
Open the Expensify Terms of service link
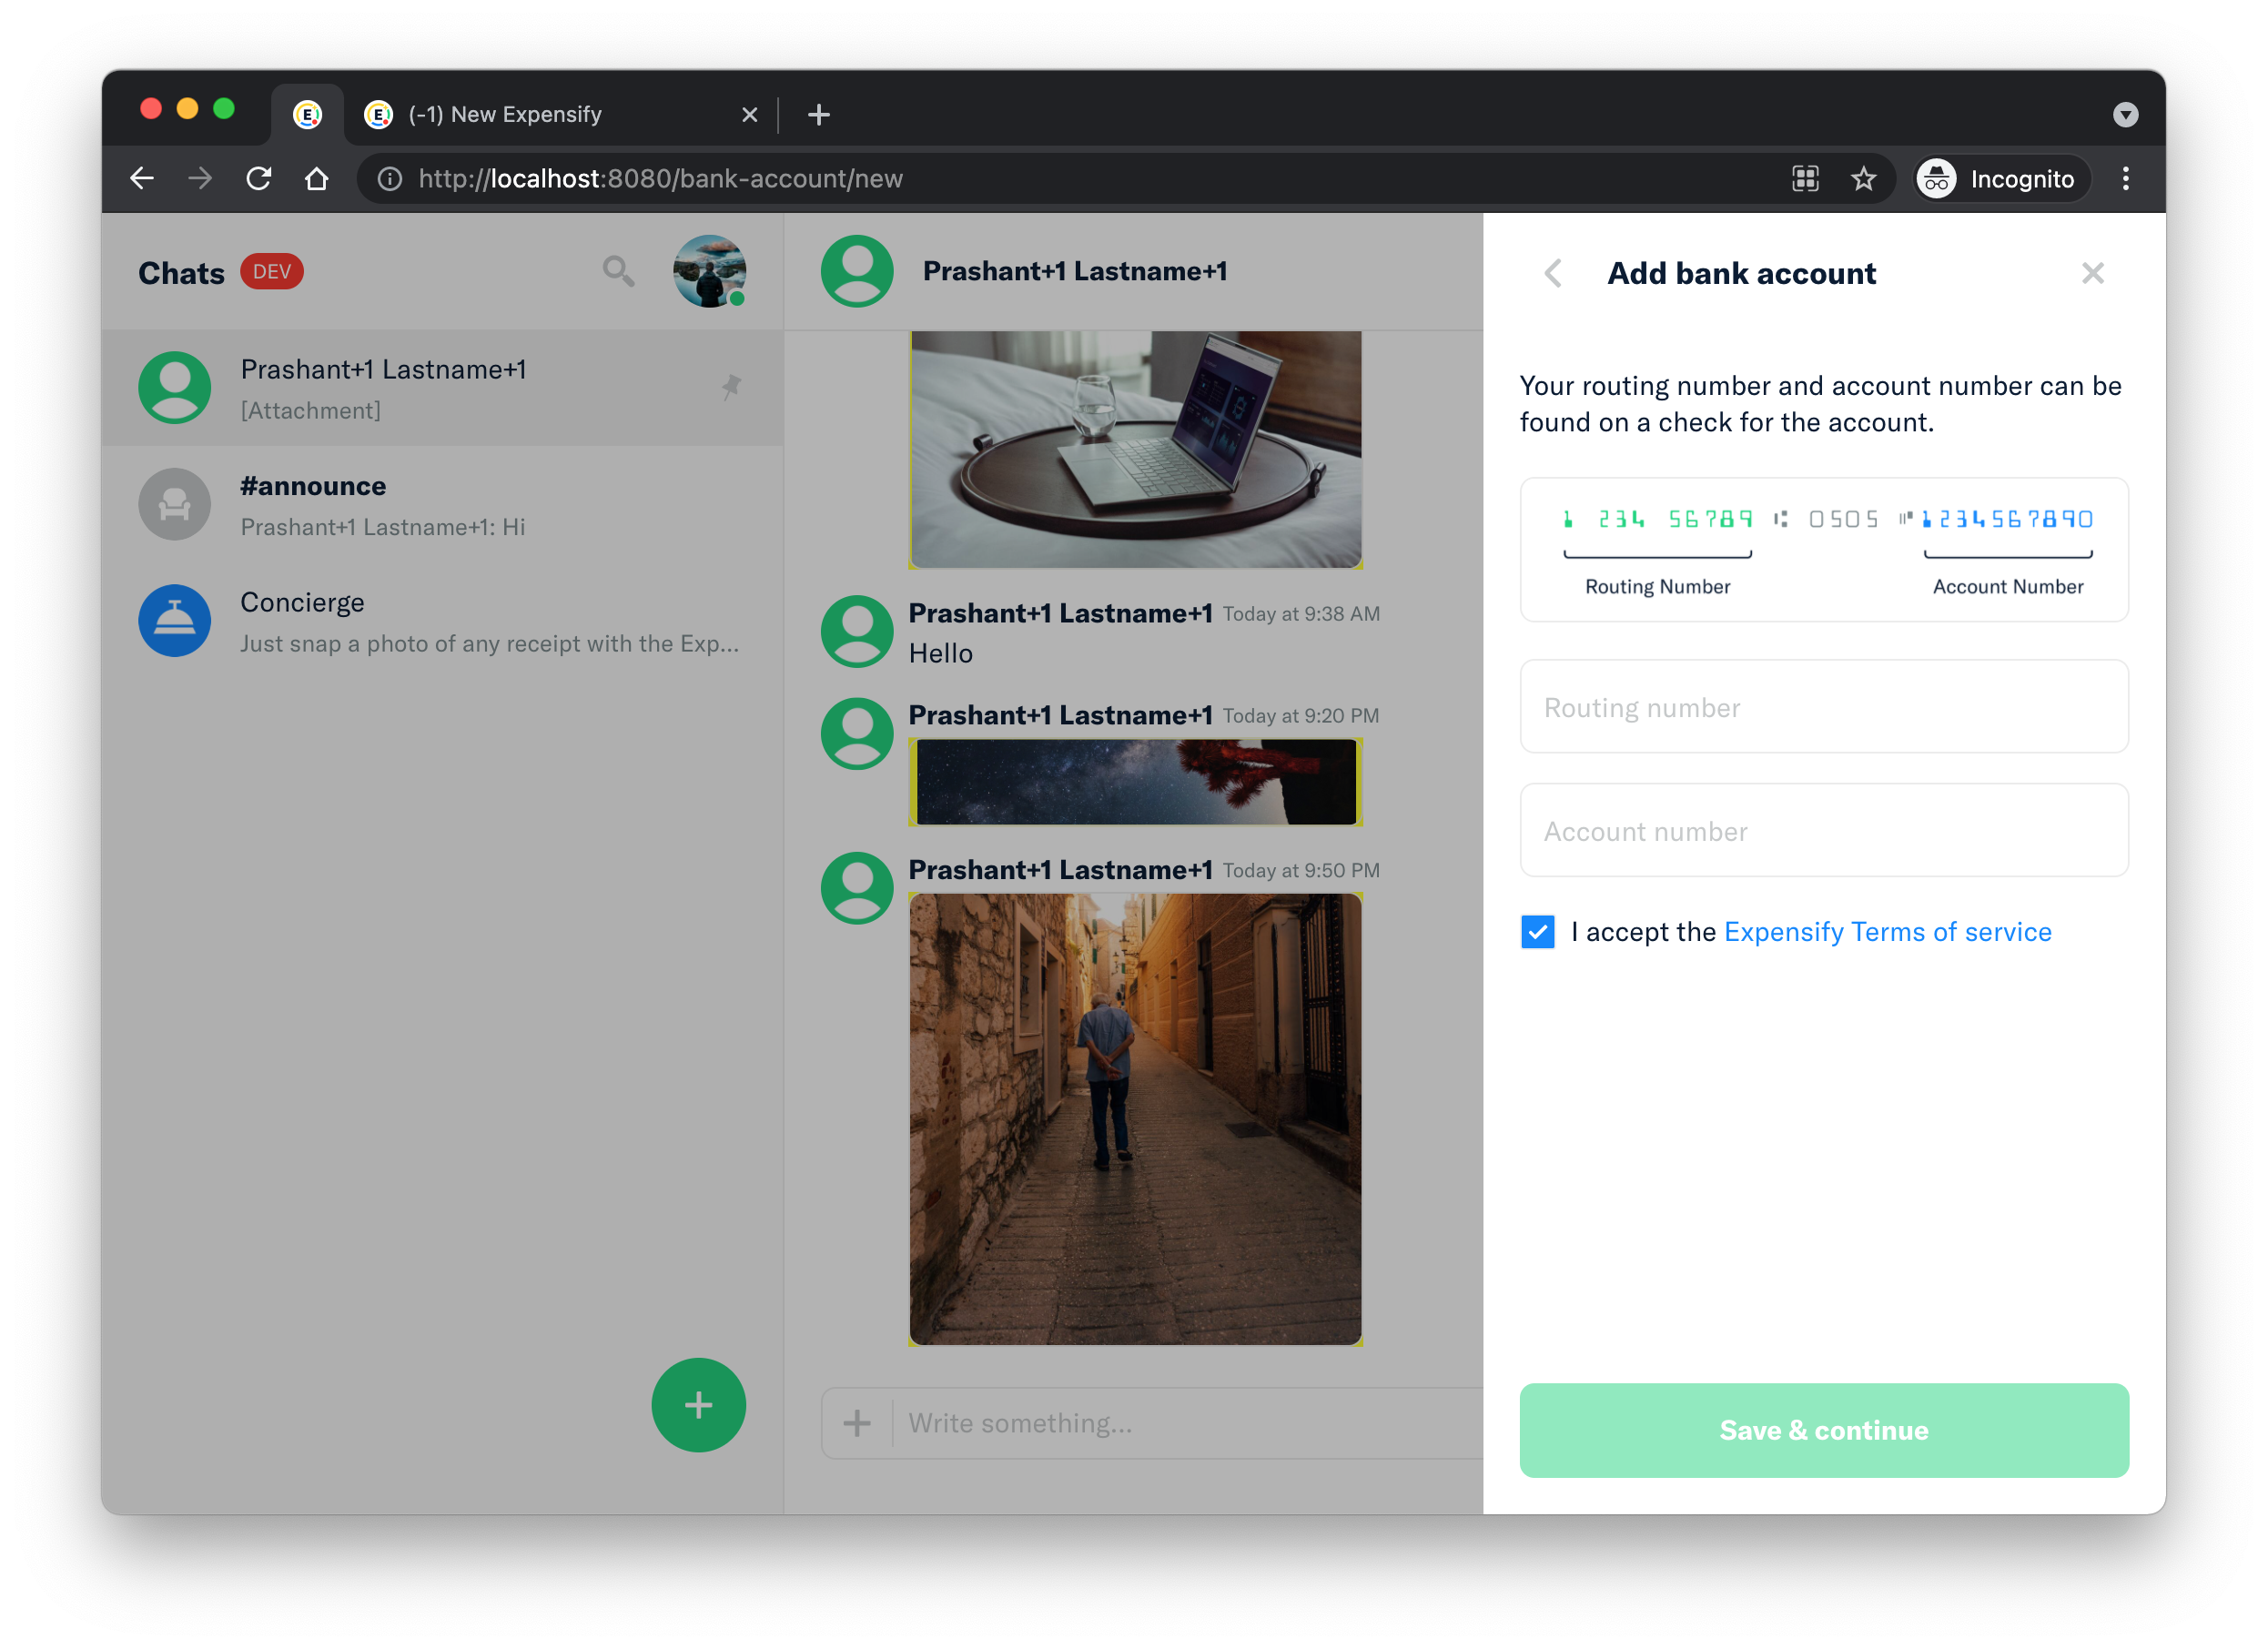pyautogui.click(x=1887, y=932)
